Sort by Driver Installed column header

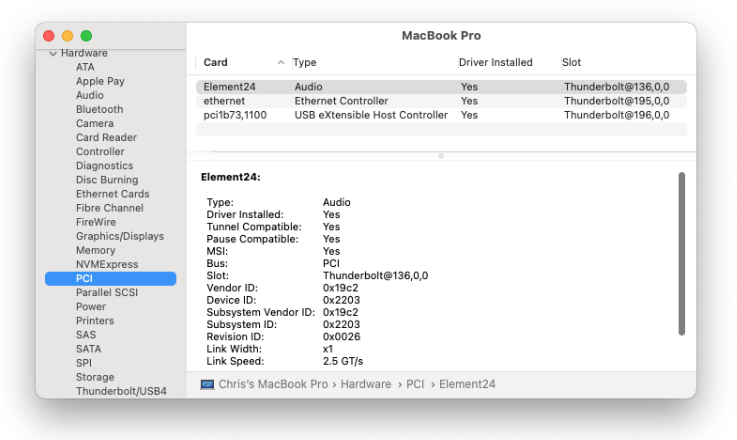pos(495,63)
